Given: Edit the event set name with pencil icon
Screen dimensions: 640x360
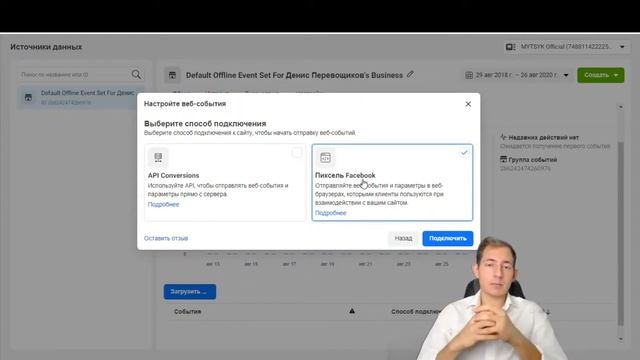Looking at the screenshot, I should click(410, 74).
